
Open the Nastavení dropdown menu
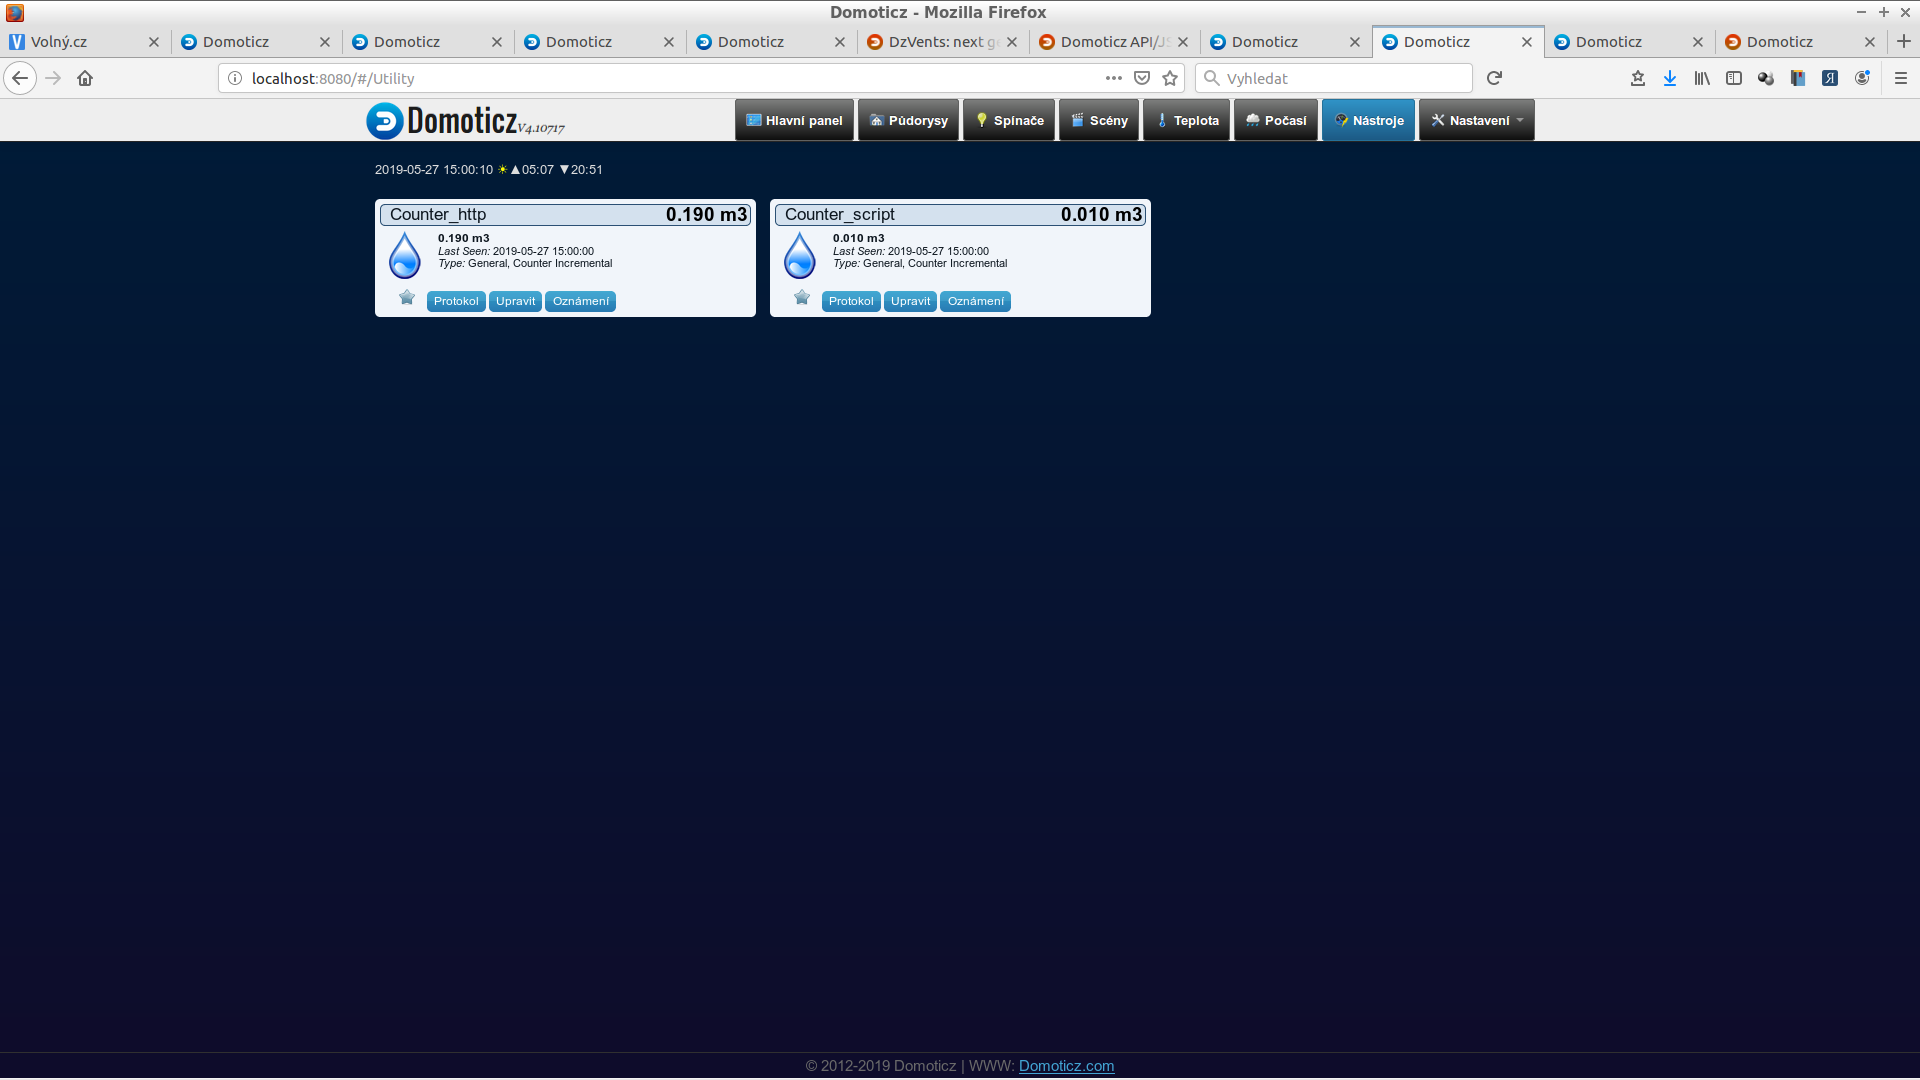pyautogui.click(x=1476, y=120)
